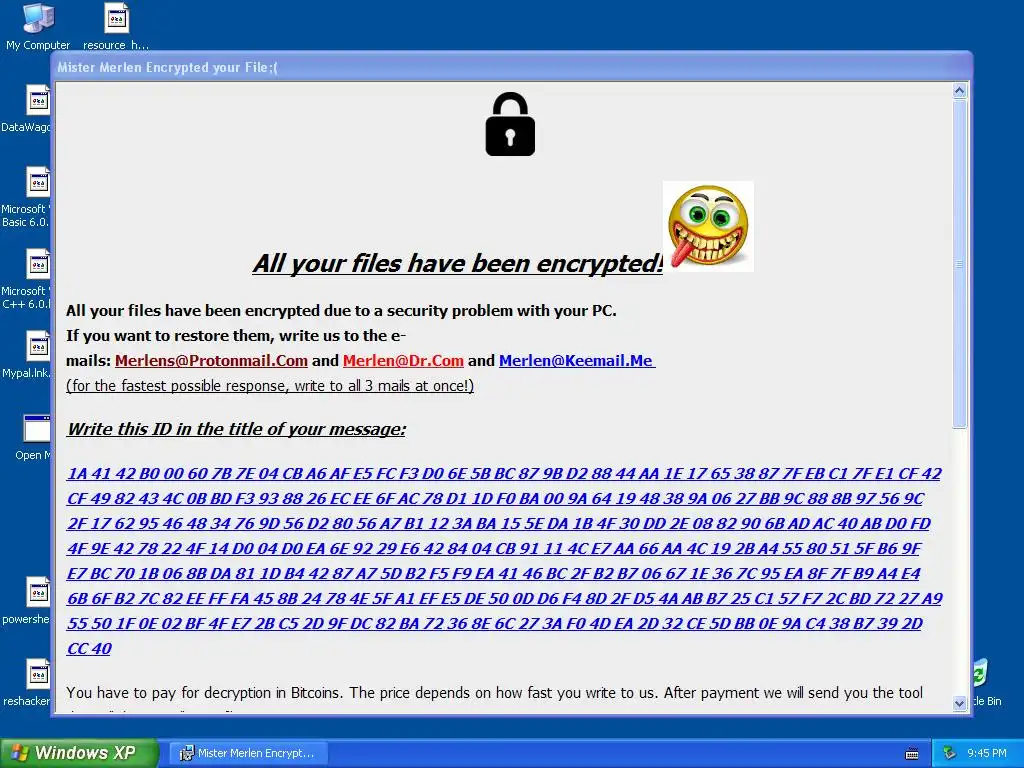Click the scrollbar down arrow
Screen dimensions: 1024x768
[959, 703]
